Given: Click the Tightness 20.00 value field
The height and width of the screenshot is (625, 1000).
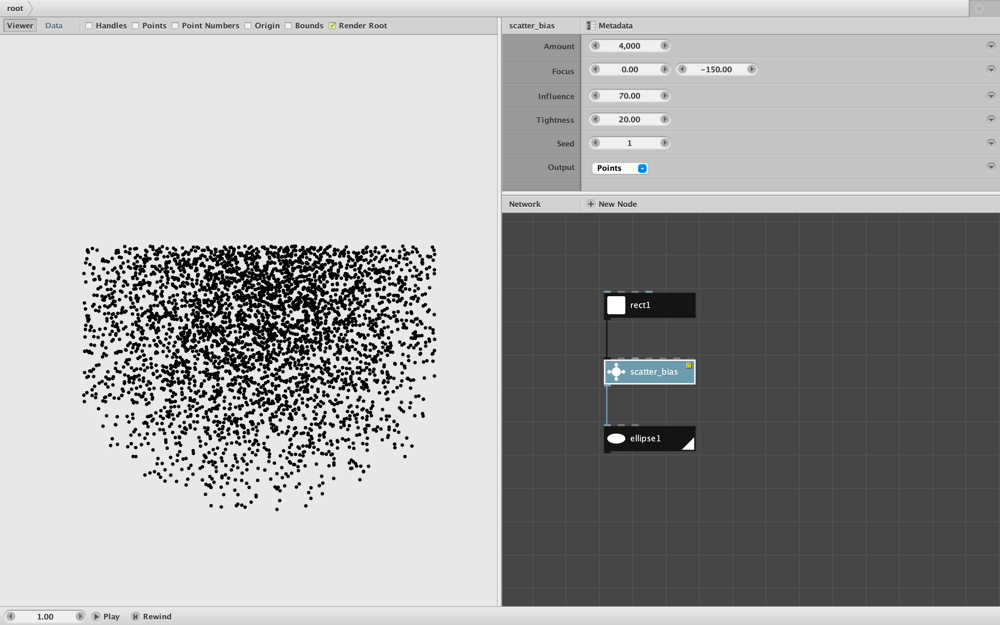Looking at the screenshot, I should [x=629, y=119].
